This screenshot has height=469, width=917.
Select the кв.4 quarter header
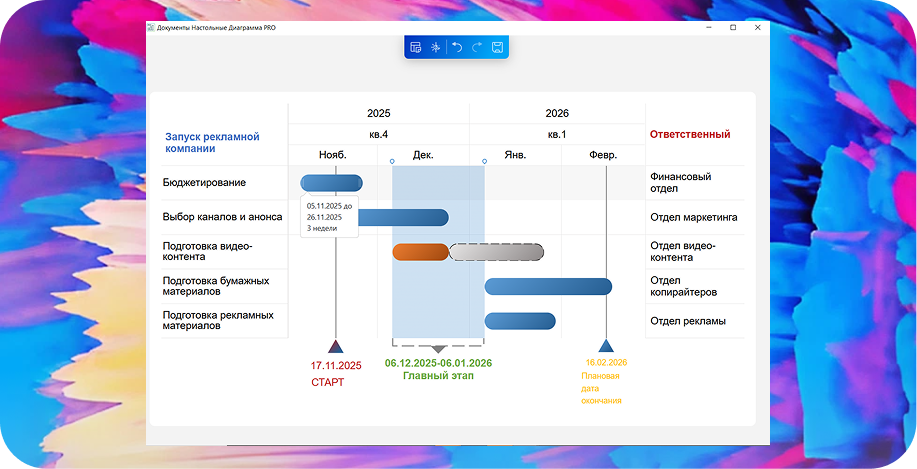click(x=378, y=134)
